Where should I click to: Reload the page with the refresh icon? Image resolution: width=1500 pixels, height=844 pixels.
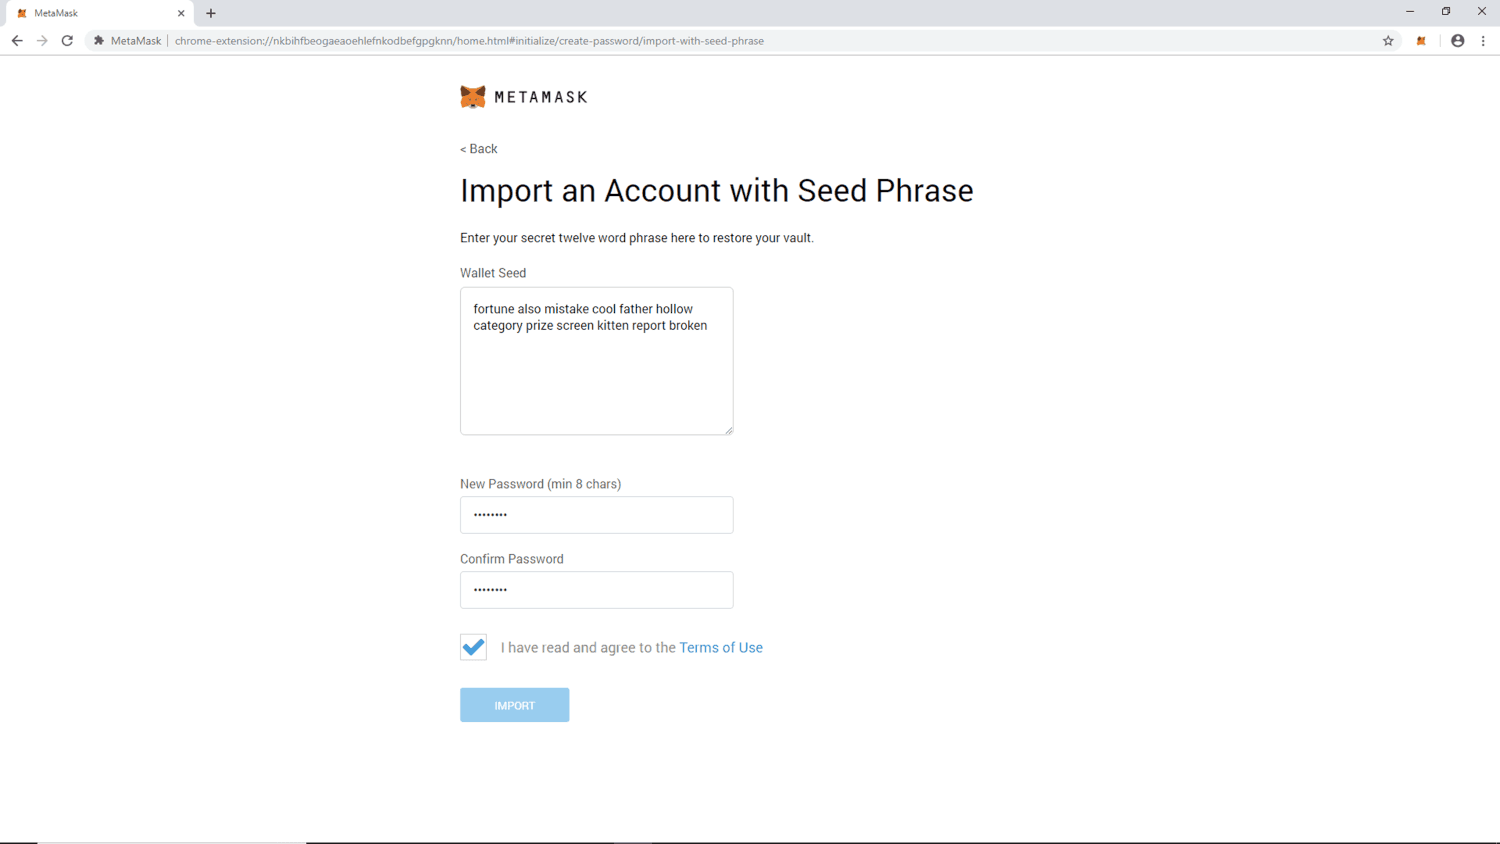pyautogui.click(x=67, y=41)
